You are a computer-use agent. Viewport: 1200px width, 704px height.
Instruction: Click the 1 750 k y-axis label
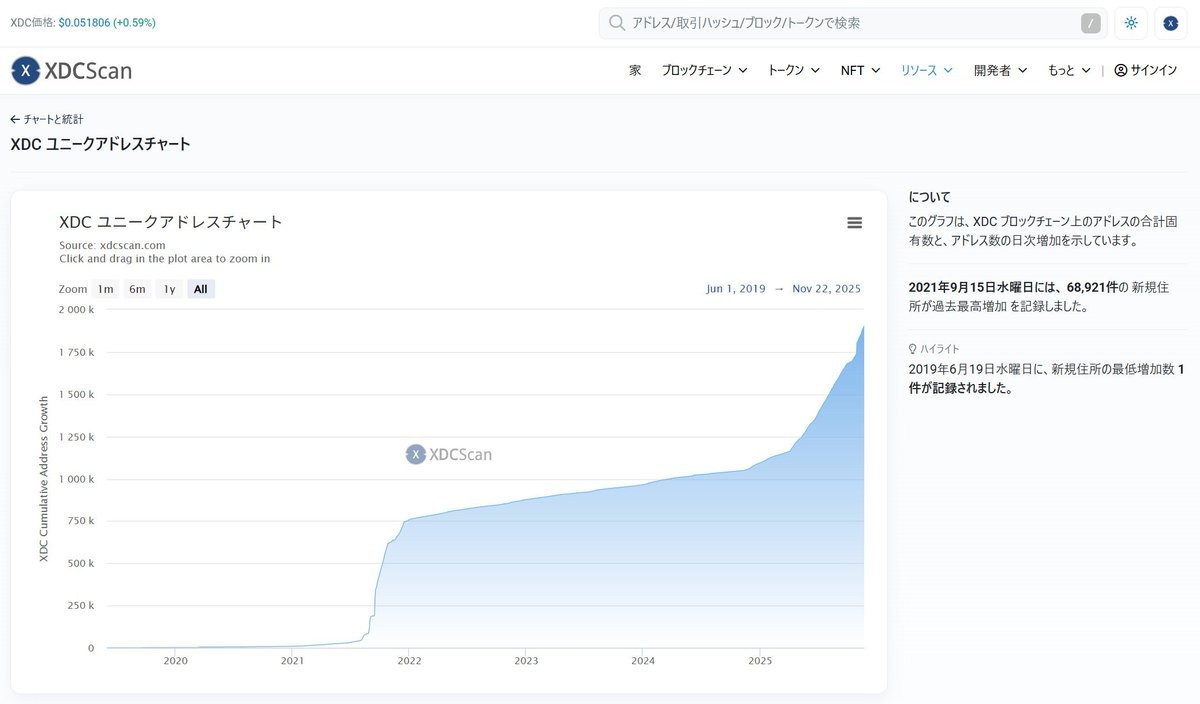point(76,352)
